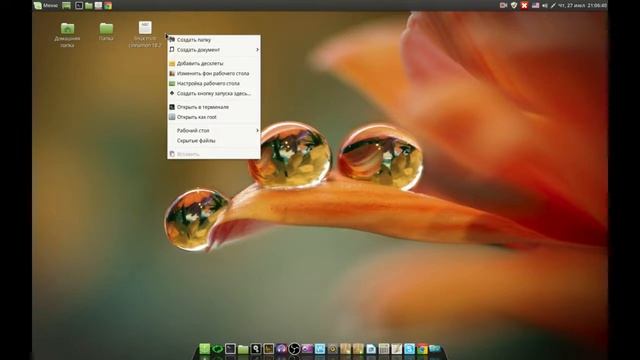Expand the Создать документ submenu
The height and width of the screenshot is (360, 640).
click(x=214, y=49)
